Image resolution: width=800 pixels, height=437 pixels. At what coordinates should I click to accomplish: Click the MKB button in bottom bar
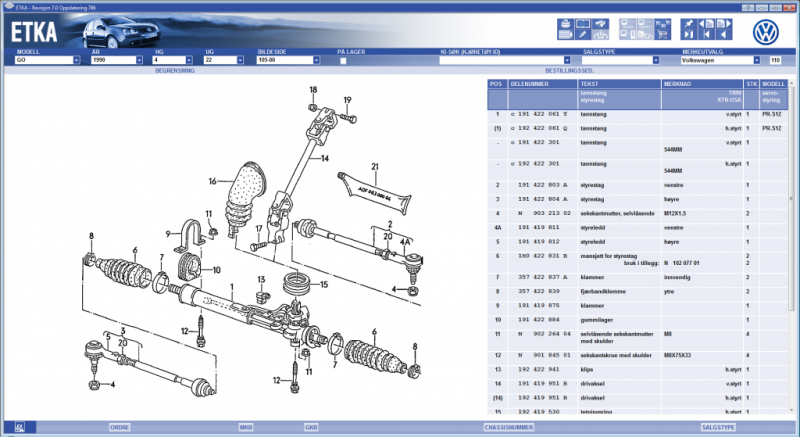pos(246,426)
